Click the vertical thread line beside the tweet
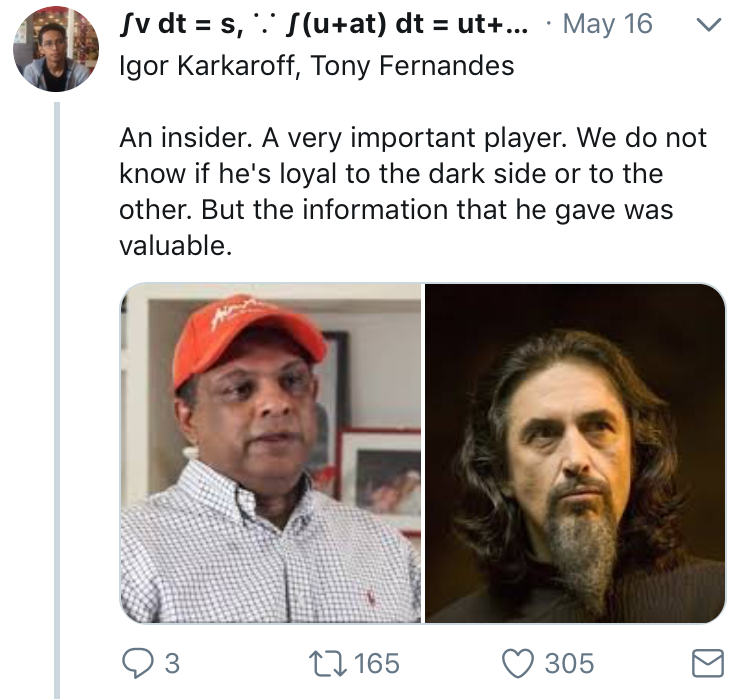 coord(57,400)
